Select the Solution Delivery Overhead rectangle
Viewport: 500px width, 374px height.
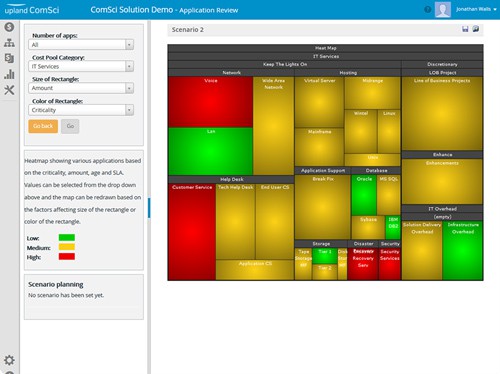coord(422,250)
